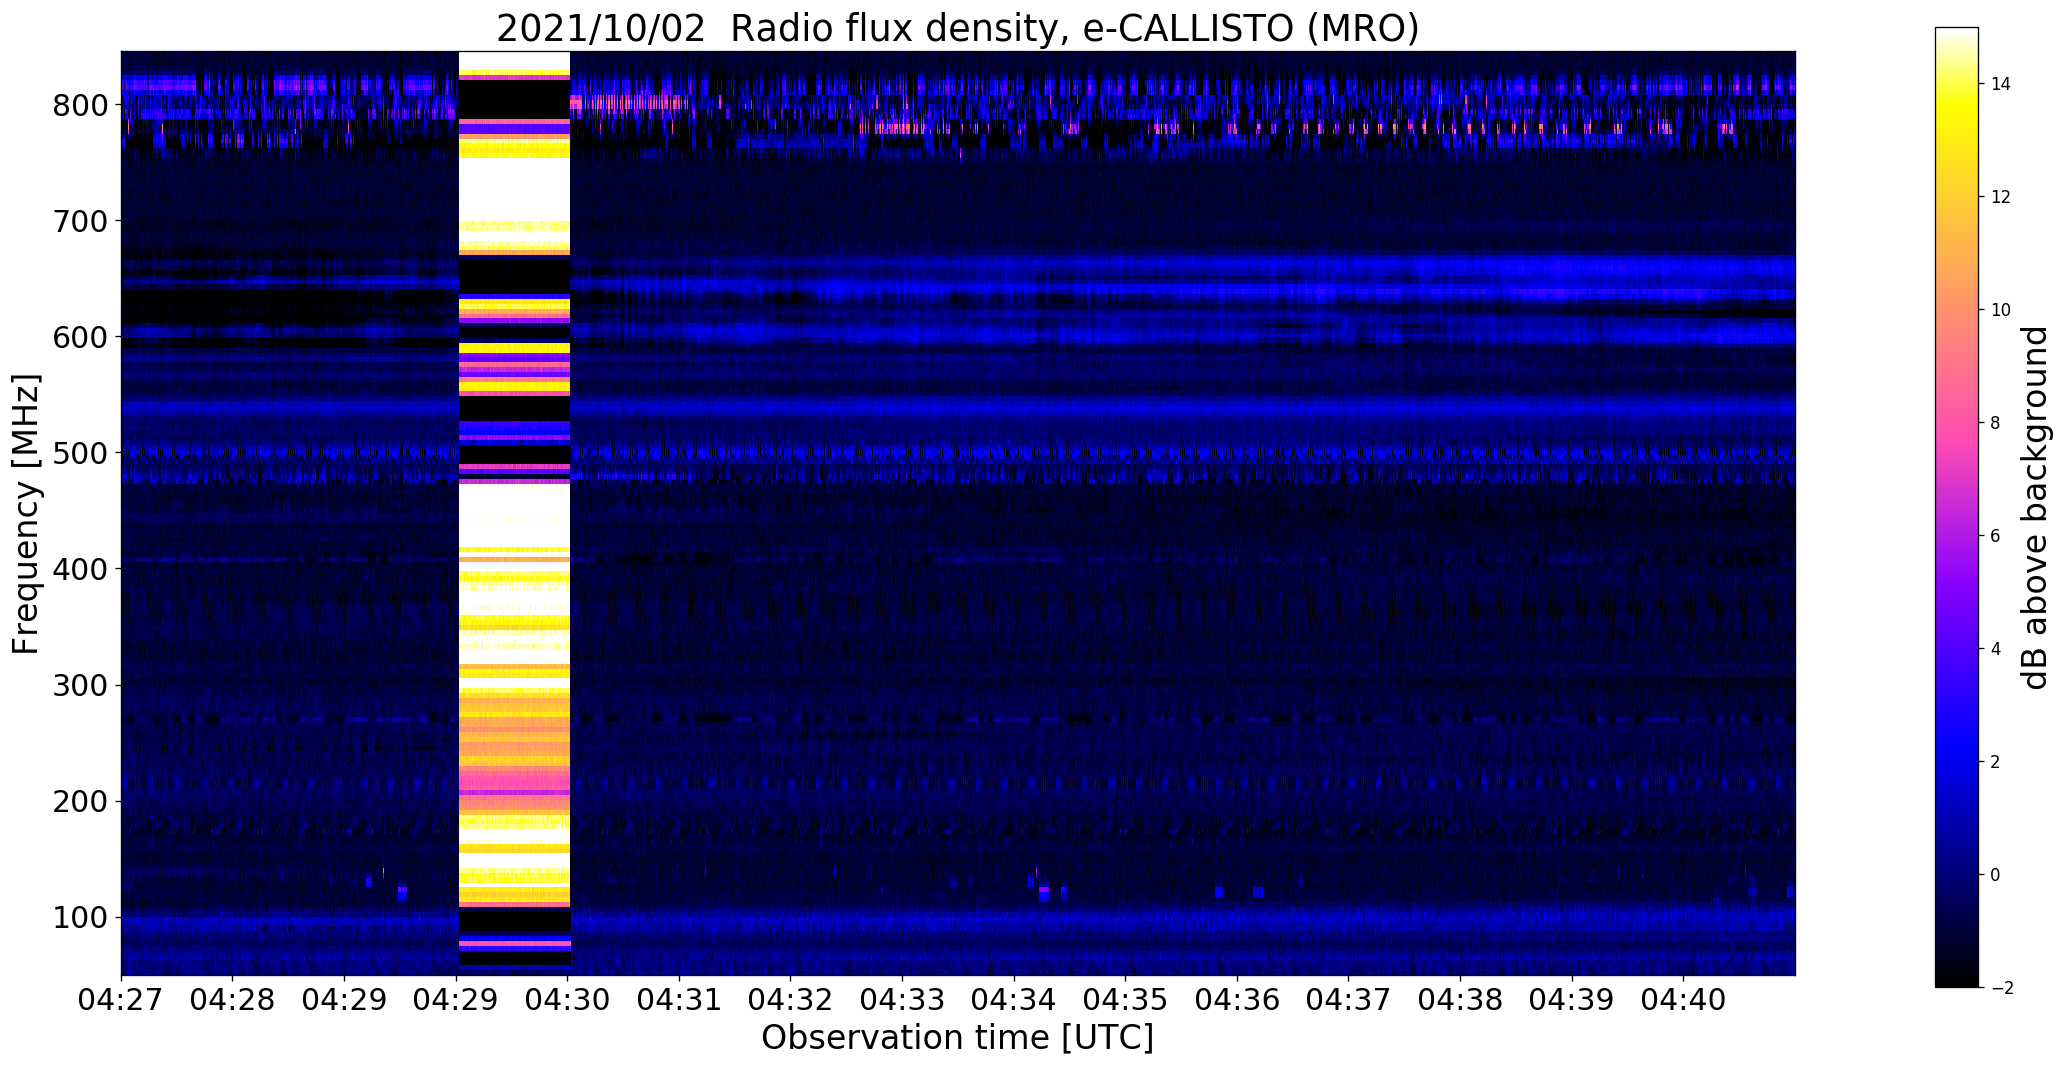Image resolution: width=2066 pixels, height=1067 pixels.
Task: Click the 04:33 time tick label
Action: (903, 1000)
